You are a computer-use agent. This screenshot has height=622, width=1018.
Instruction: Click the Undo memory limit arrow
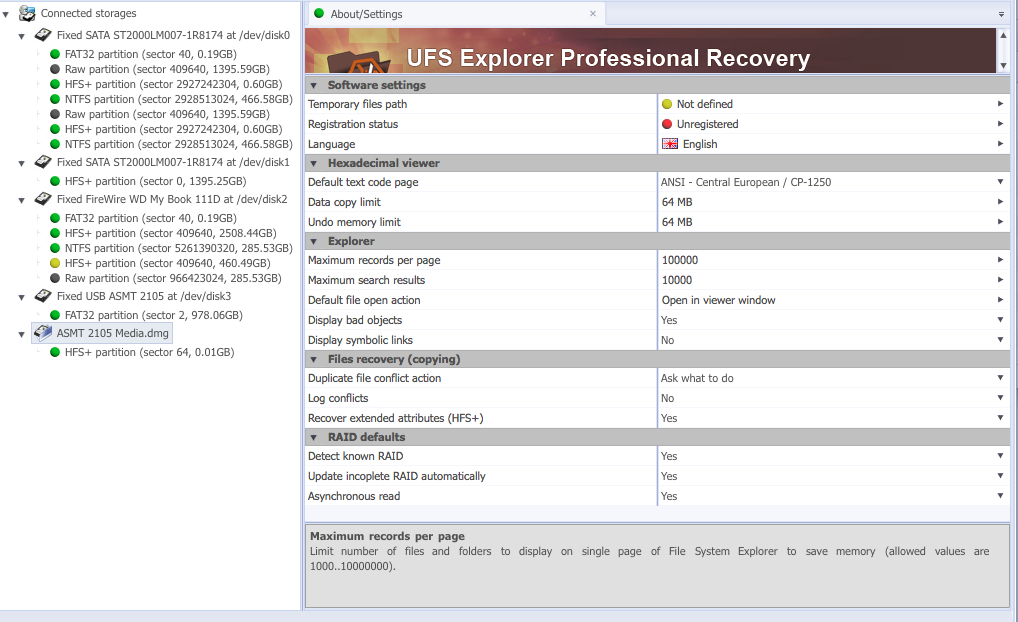(x=1000, y=221)
